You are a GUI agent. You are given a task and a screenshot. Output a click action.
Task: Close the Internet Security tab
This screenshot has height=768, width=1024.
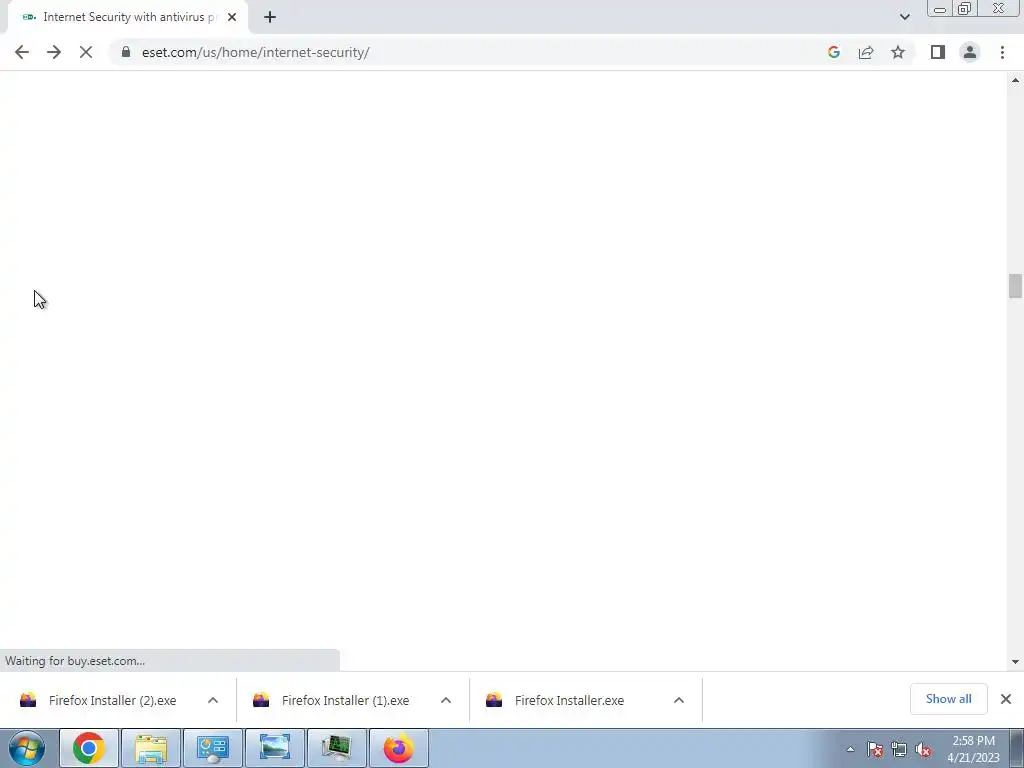232,17
